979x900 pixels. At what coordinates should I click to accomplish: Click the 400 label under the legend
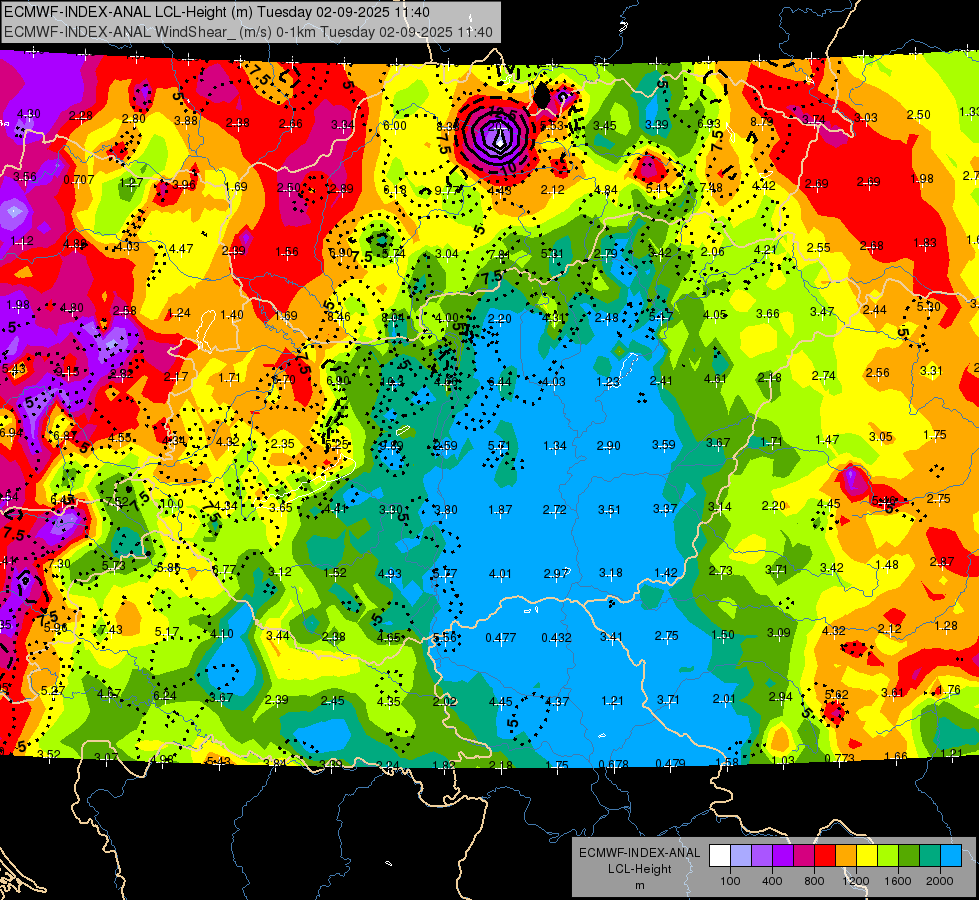pos(772,881)
